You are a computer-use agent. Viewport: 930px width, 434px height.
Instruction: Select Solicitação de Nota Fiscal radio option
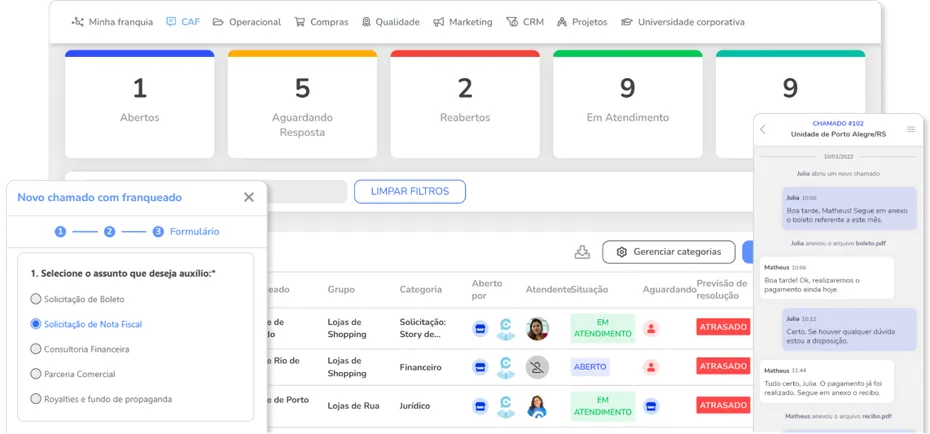click(x=87, y=324)
